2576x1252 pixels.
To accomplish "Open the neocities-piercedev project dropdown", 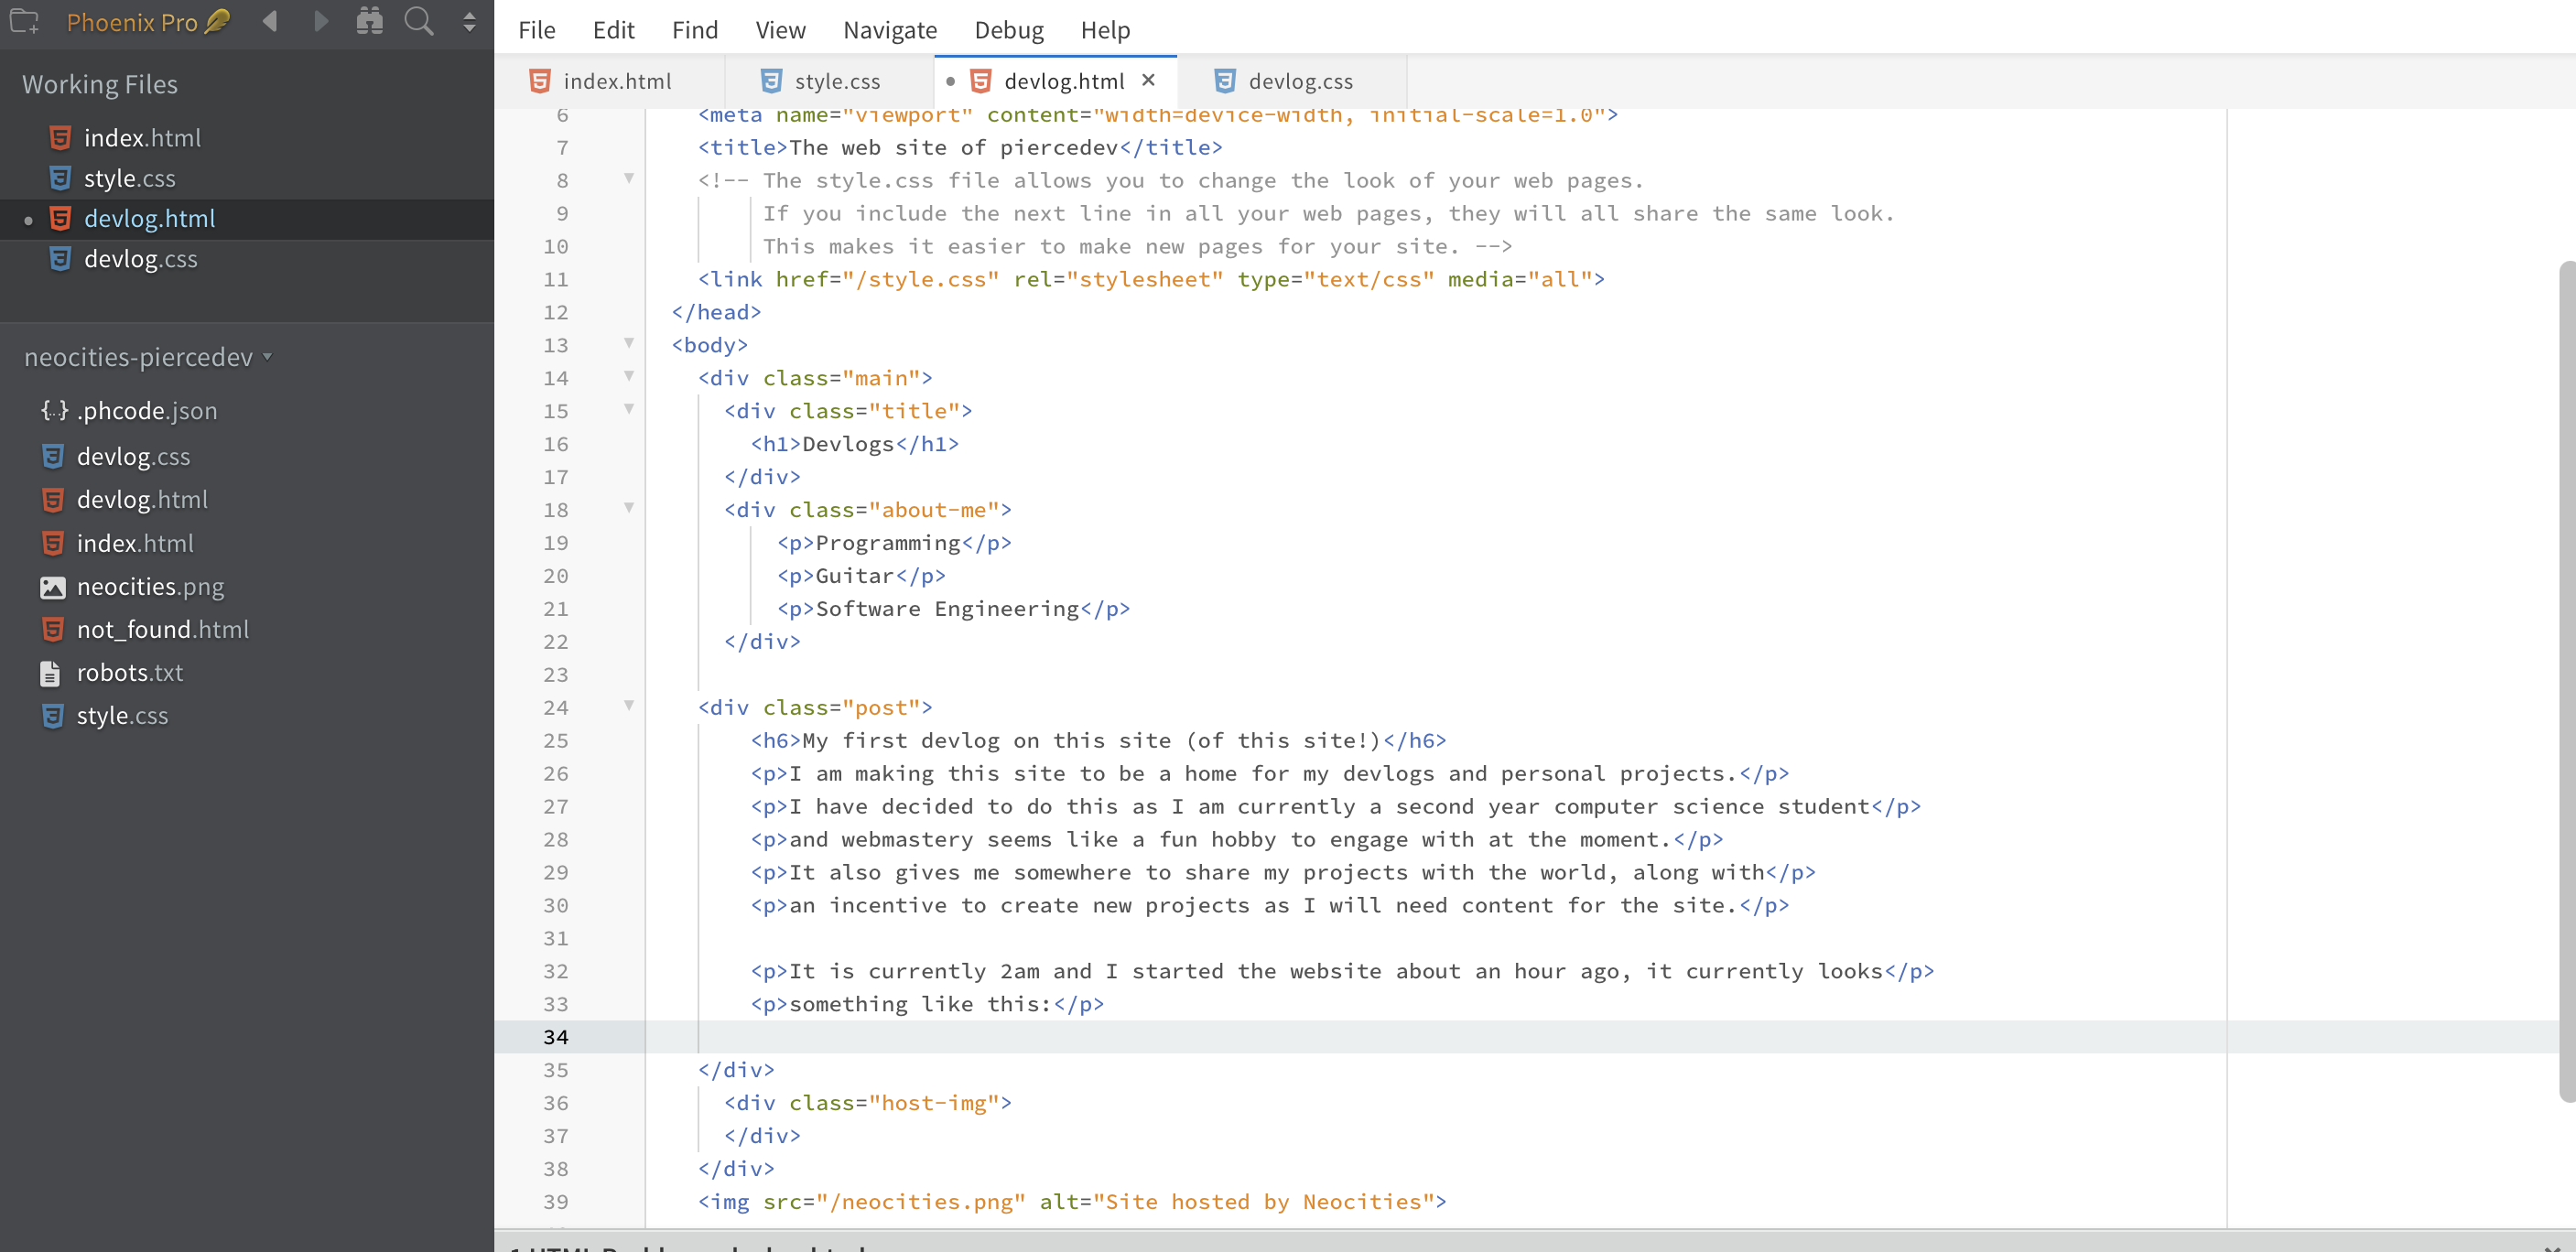I will click(x=267, y=357).
